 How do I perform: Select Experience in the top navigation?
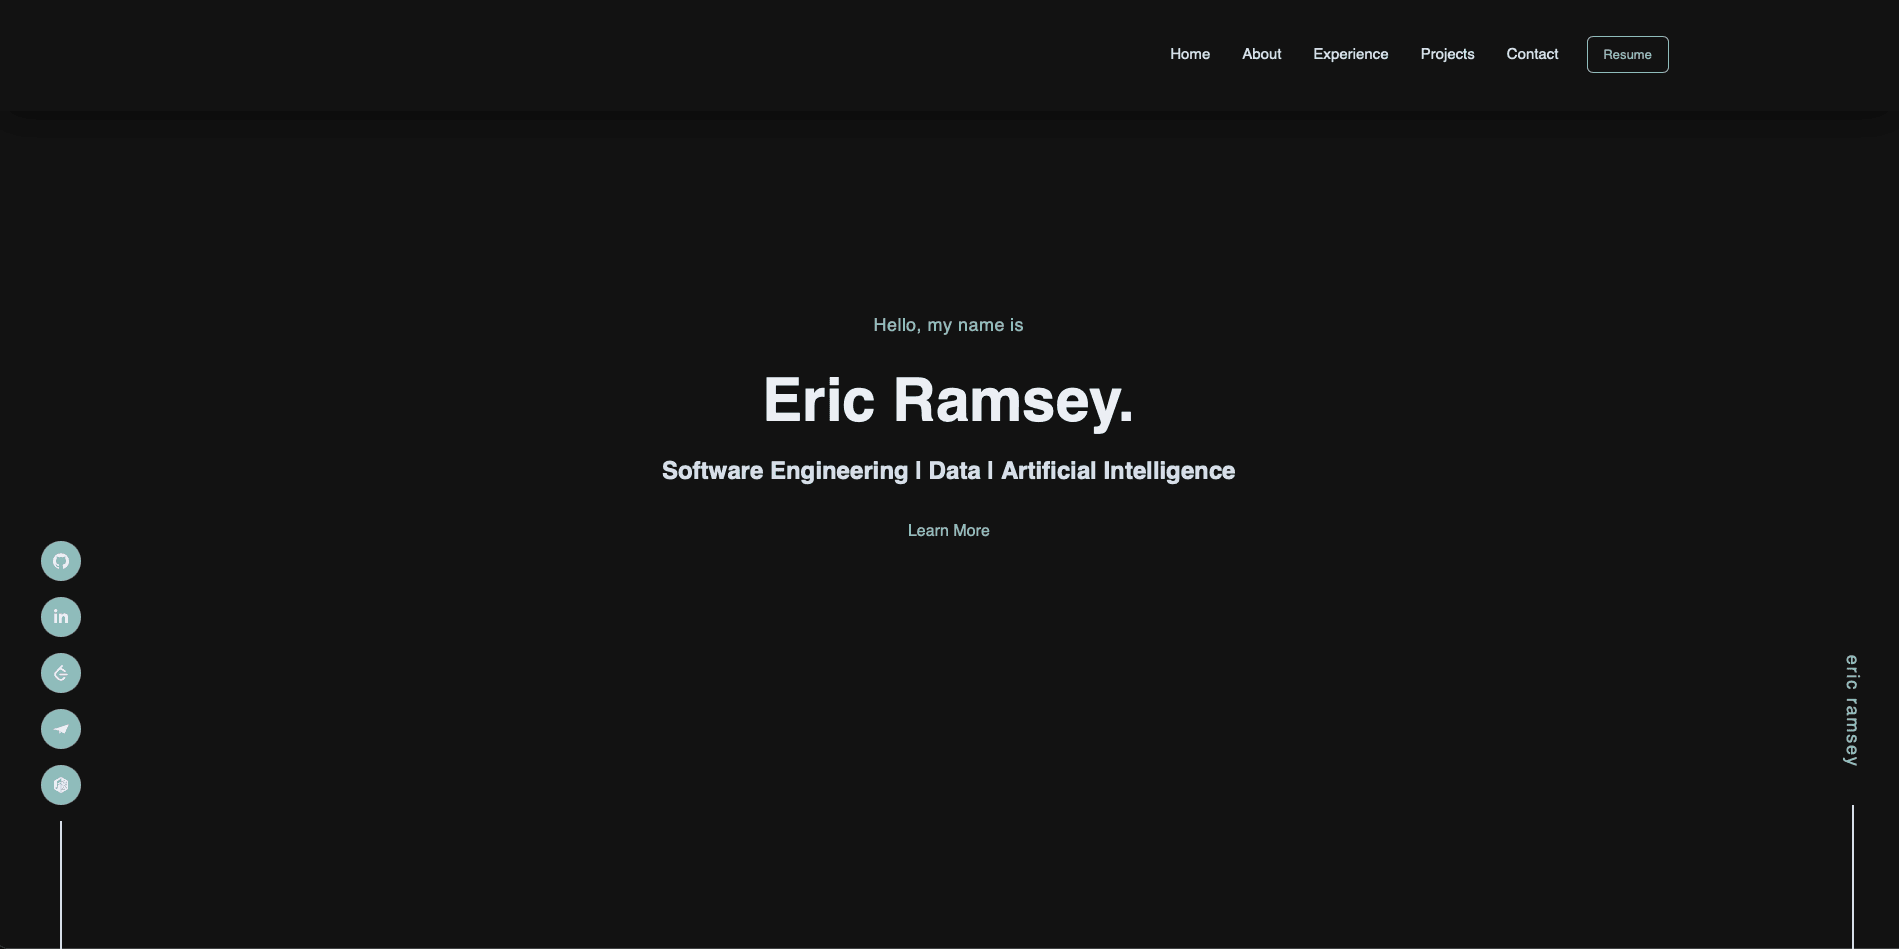click(1351, 54)
